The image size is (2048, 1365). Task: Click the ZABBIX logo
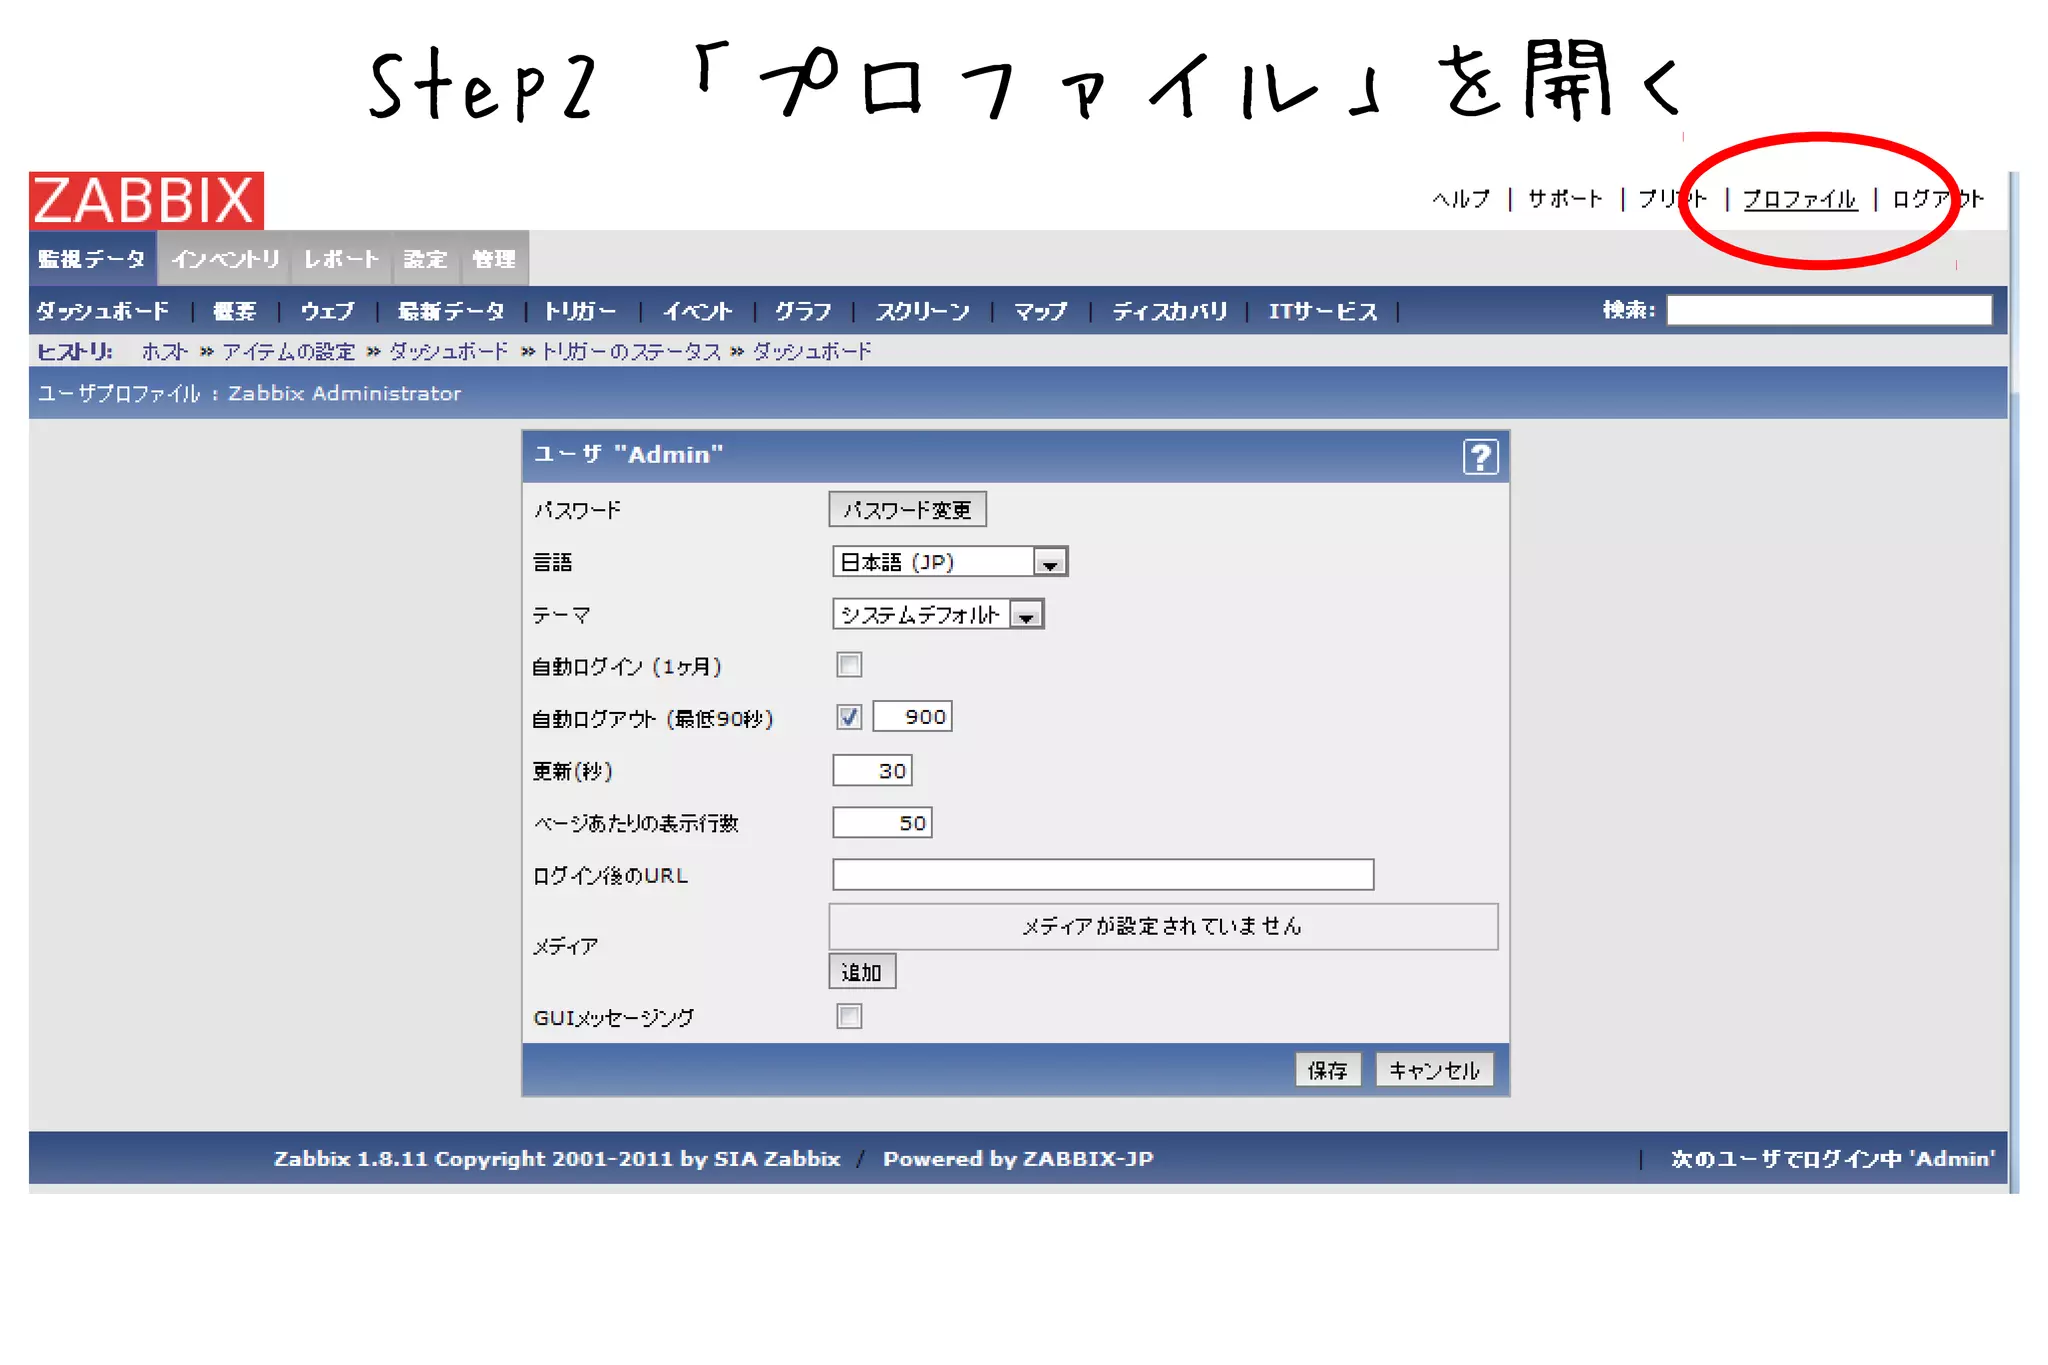coord(146,200)
